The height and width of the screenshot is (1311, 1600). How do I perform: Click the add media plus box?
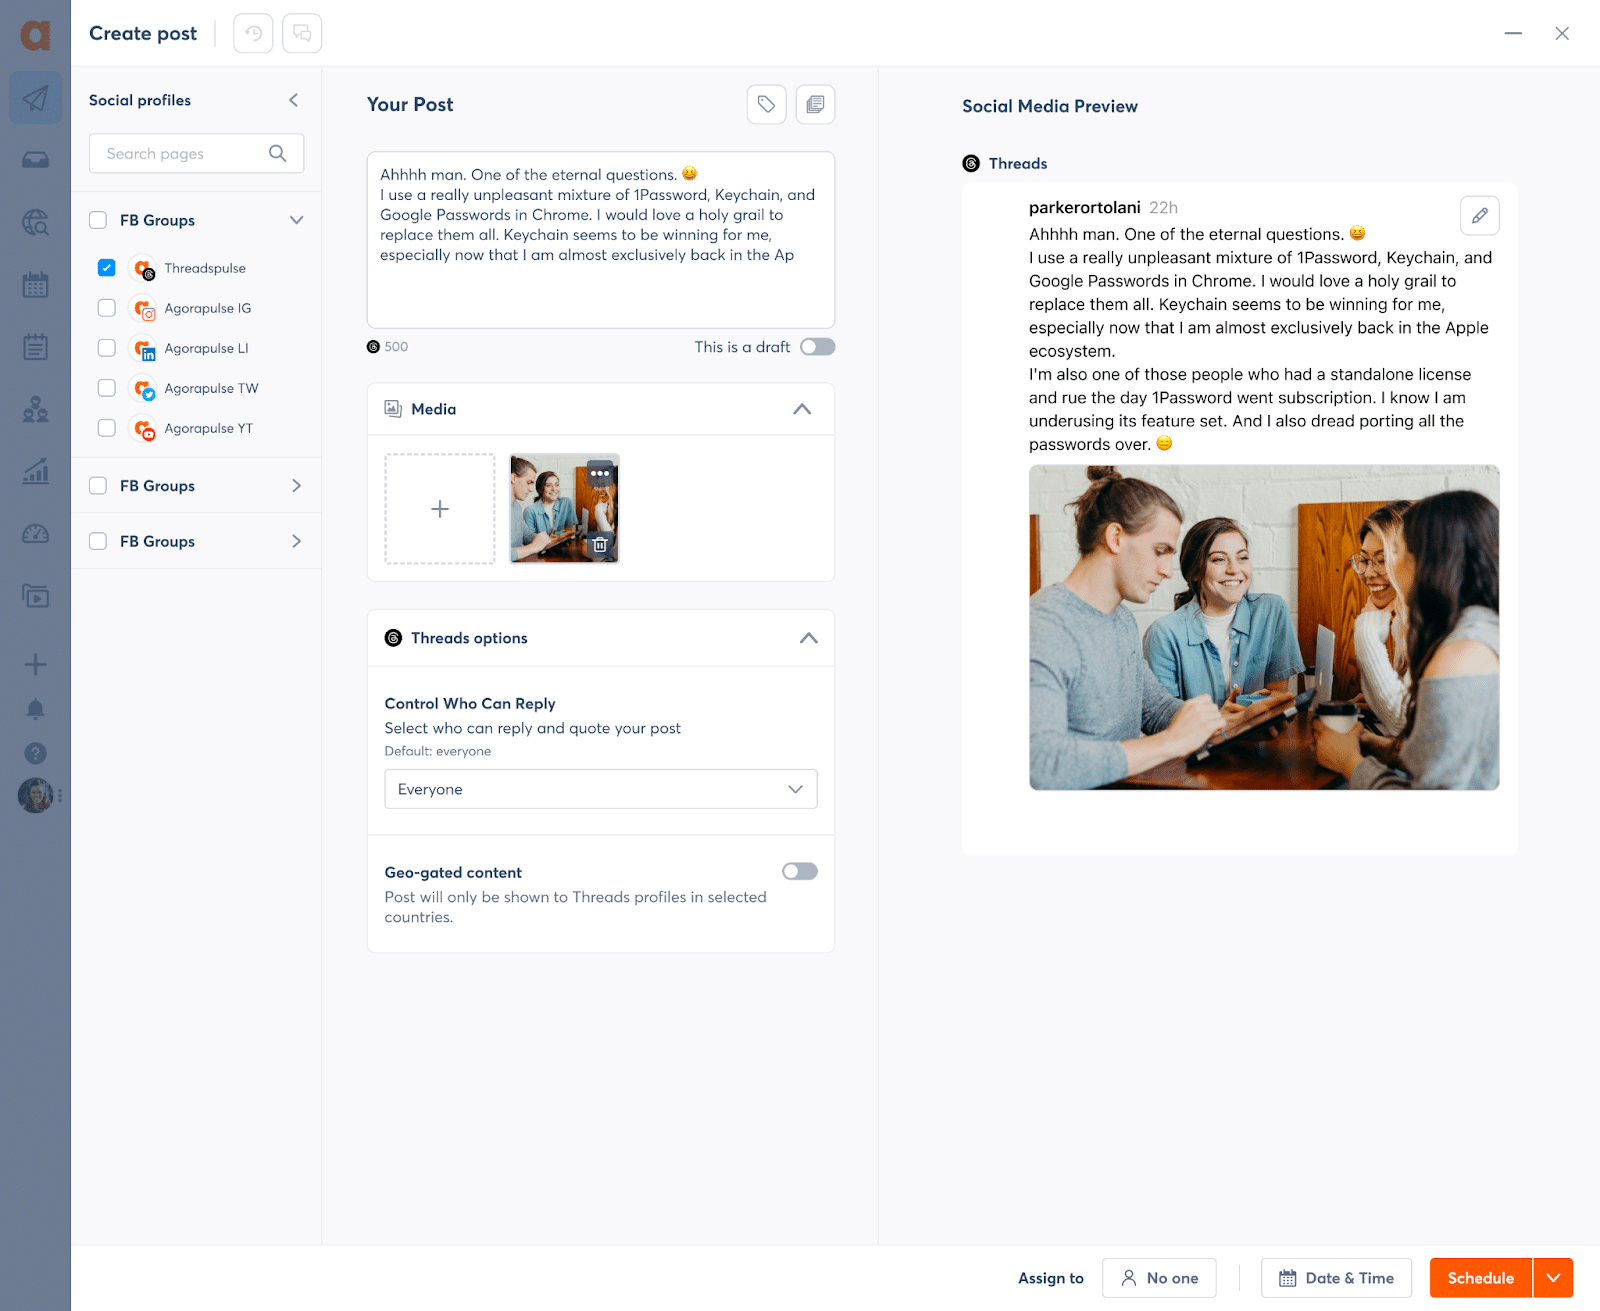click(x=440, y=509)
